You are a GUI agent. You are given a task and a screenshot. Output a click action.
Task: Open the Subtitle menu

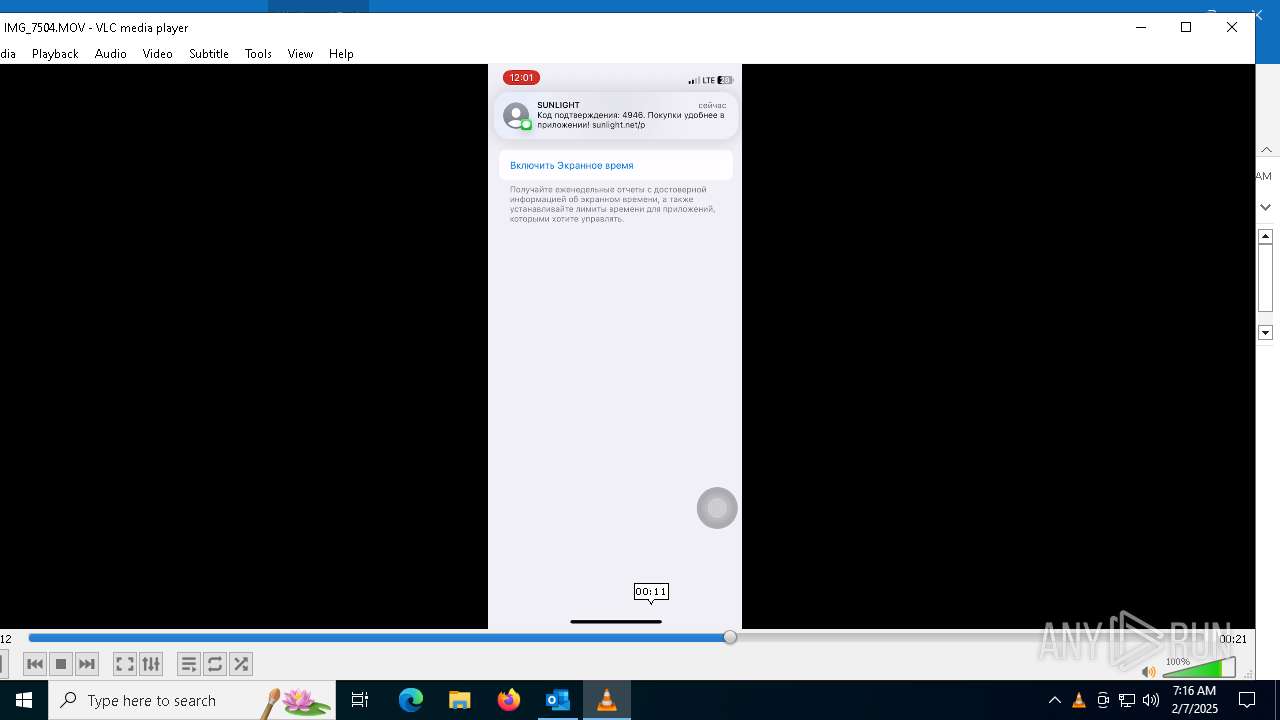click(x=209, y=54)
